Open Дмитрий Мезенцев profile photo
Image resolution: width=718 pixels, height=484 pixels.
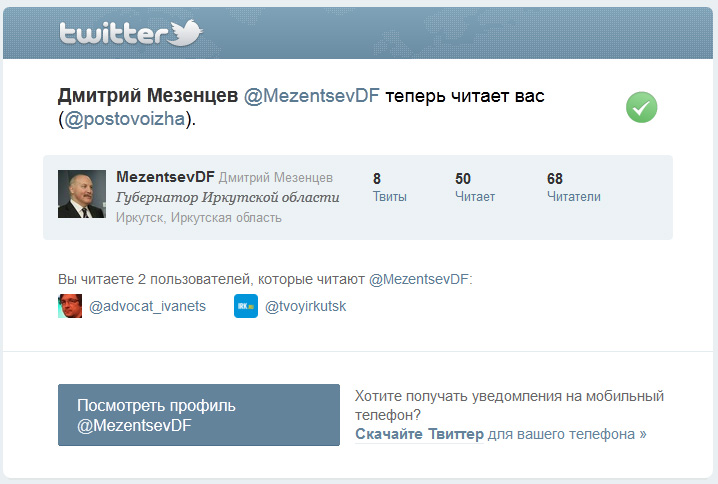[82, 194]
